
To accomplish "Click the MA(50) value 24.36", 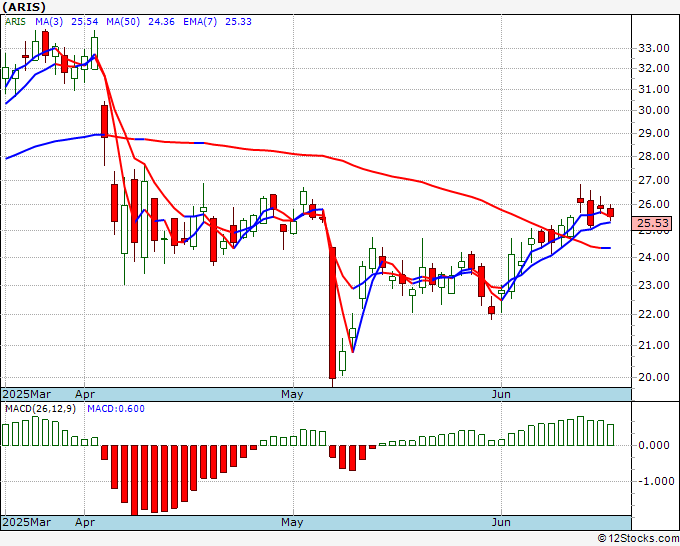I will [161, 22].
